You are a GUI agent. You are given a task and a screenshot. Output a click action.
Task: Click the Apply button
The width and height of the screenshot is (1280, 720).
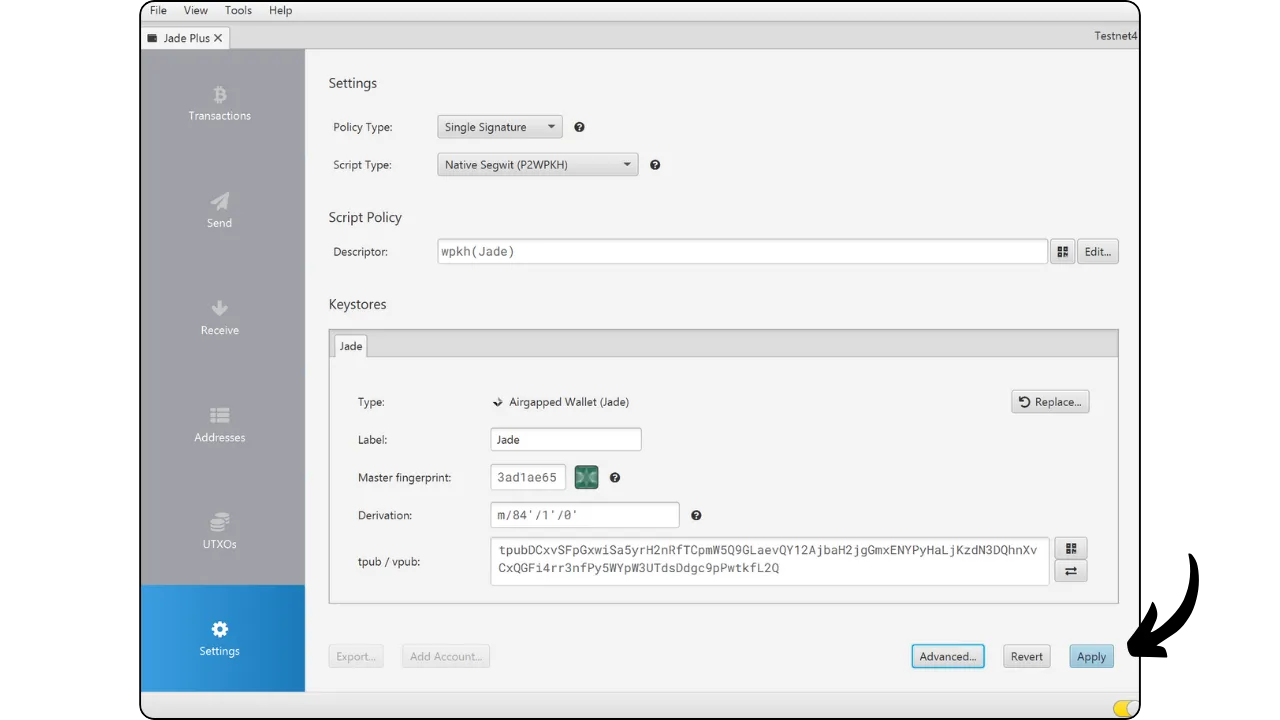coord(1091,657)
